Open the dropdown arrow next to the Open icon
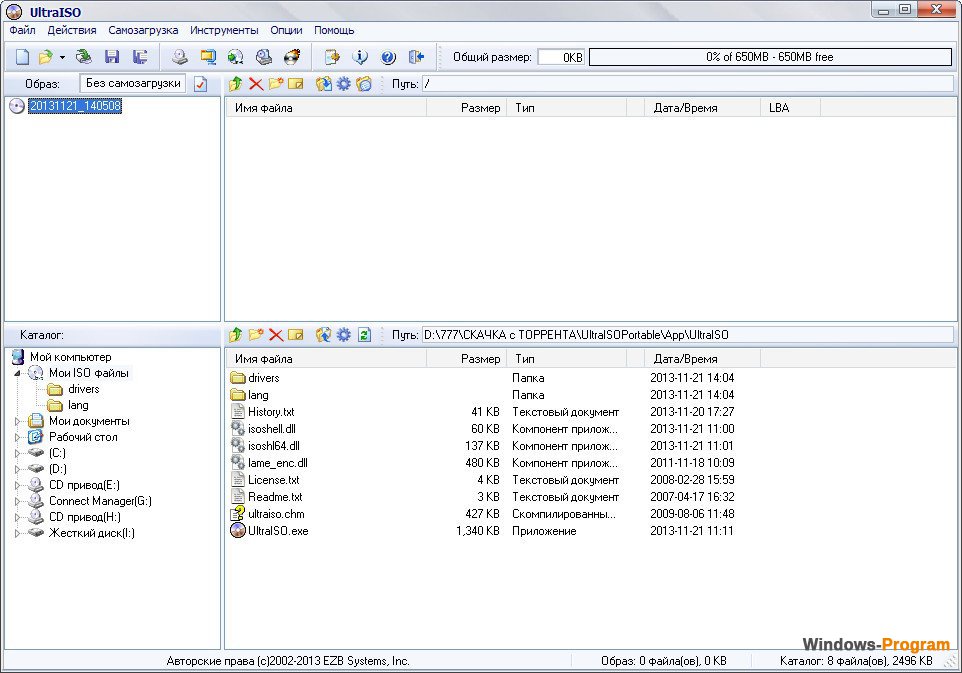The image size is (962, 673). pyautogui.click(x=62, y=58)
